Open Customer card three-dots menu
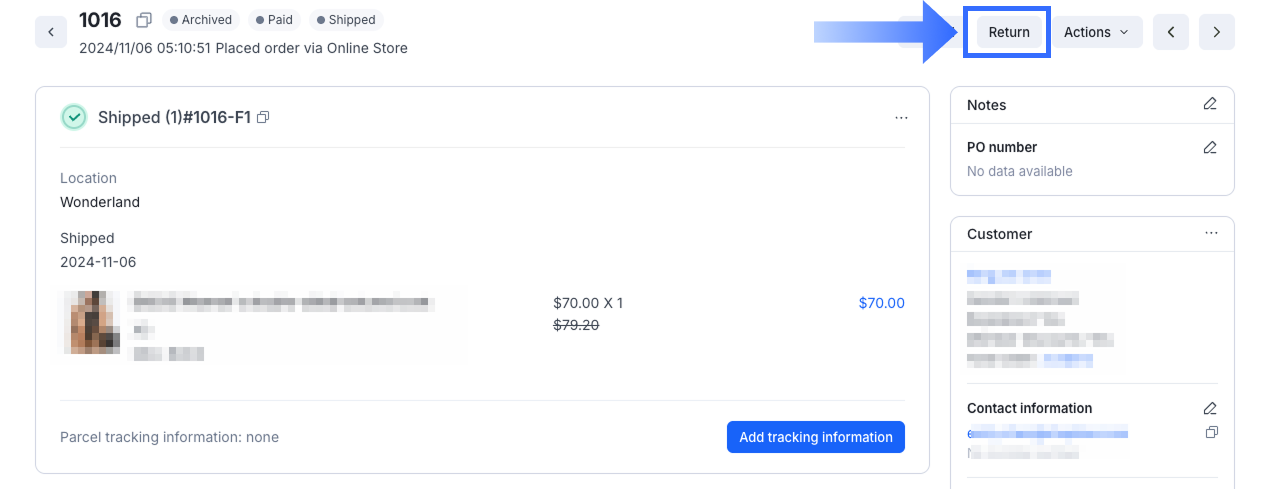 1211,233
